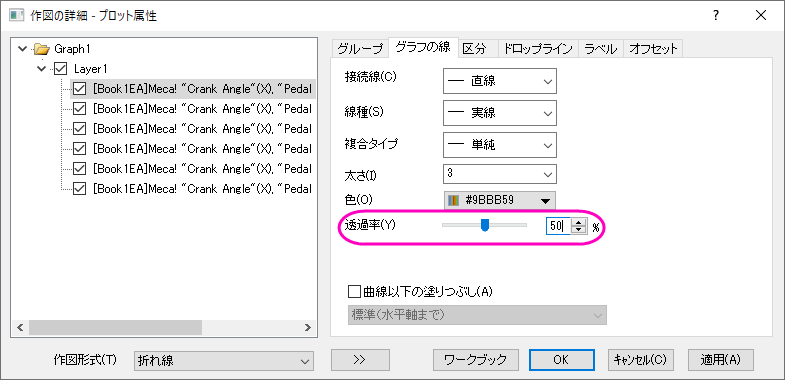785x380 pixels.
Task: Select the Graph1 tree item label
Action: click(72, 49)
